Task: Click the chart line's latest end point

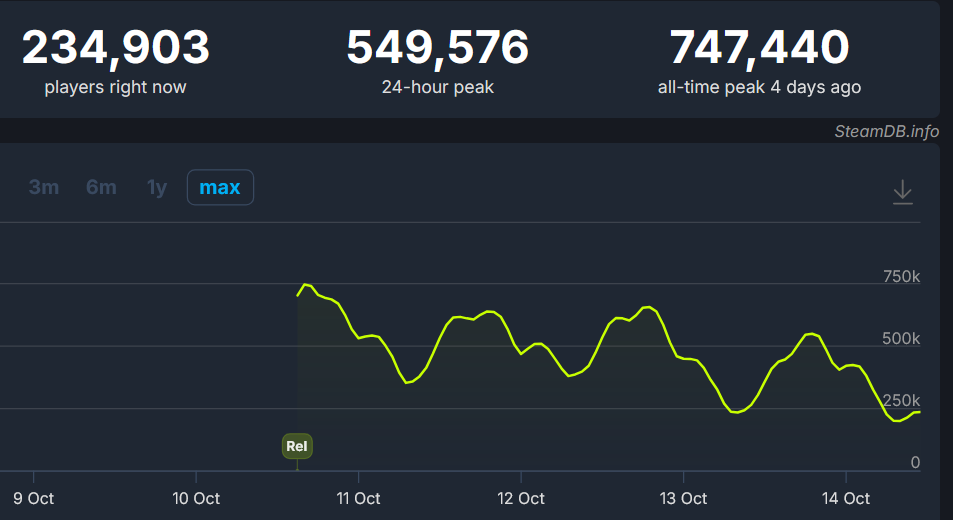Action: point(919,412)
